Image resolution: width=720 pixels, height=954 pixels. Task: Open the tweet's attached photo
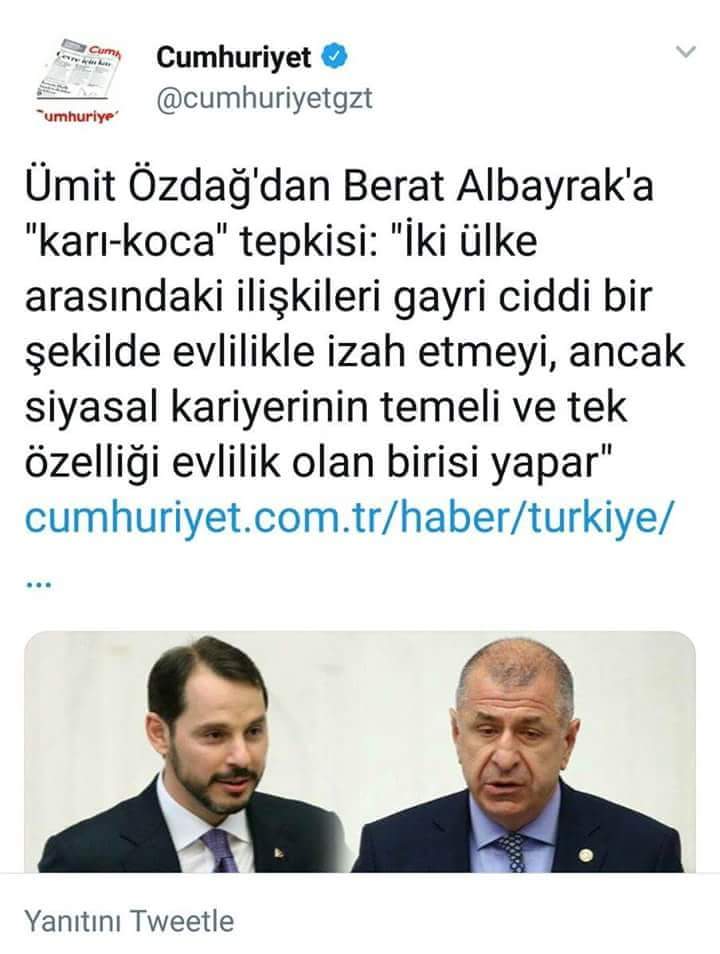pos(360,752)
